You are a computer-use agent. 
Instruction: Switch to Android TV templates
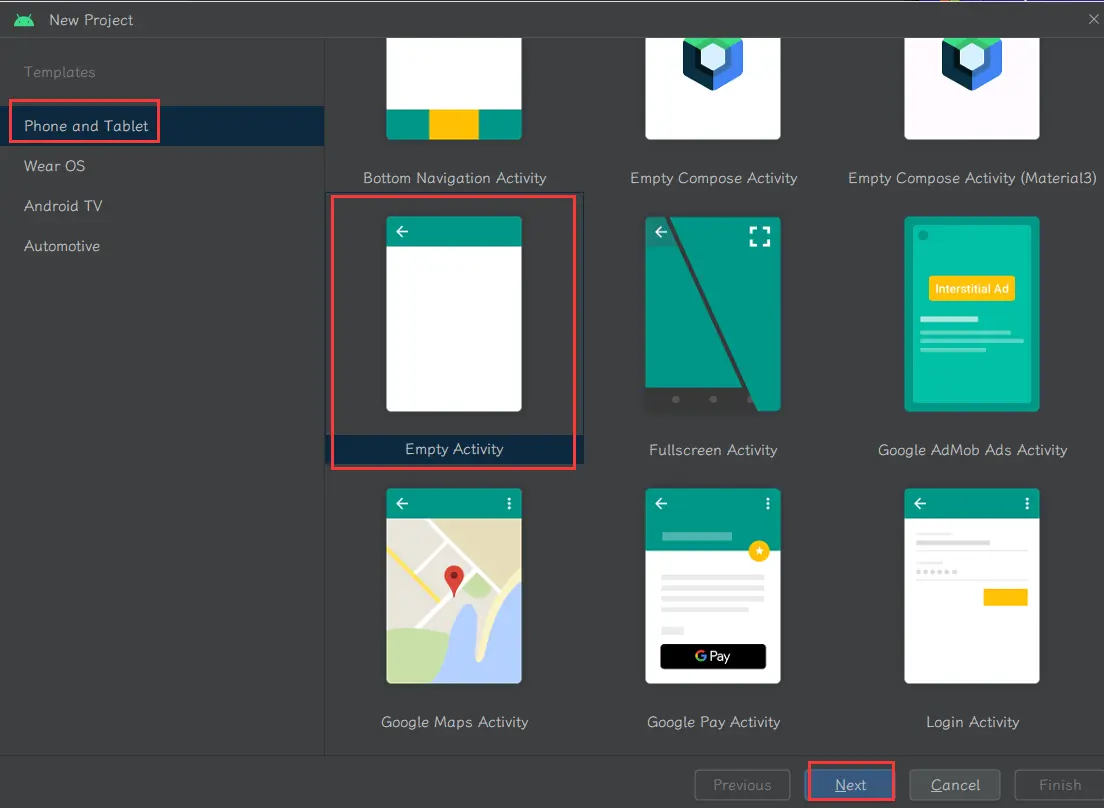pyautogui.click(x=63, y=206)
